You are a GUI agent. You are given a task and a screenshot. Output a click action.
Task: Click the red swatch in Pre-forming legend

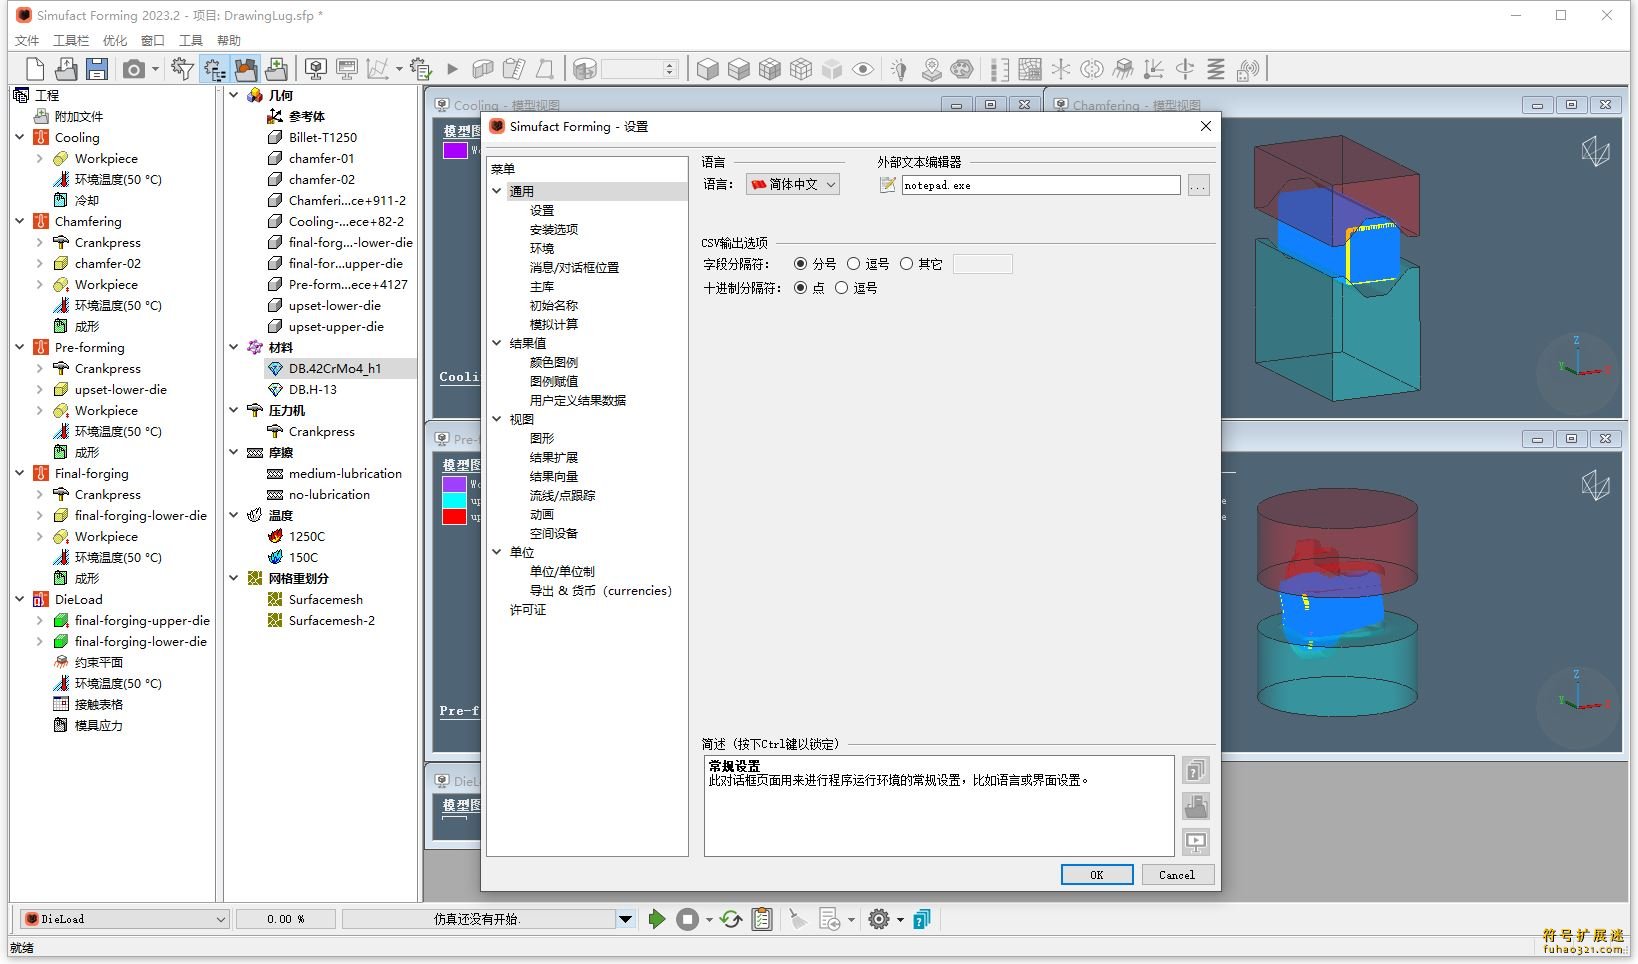tap(455, 516)
